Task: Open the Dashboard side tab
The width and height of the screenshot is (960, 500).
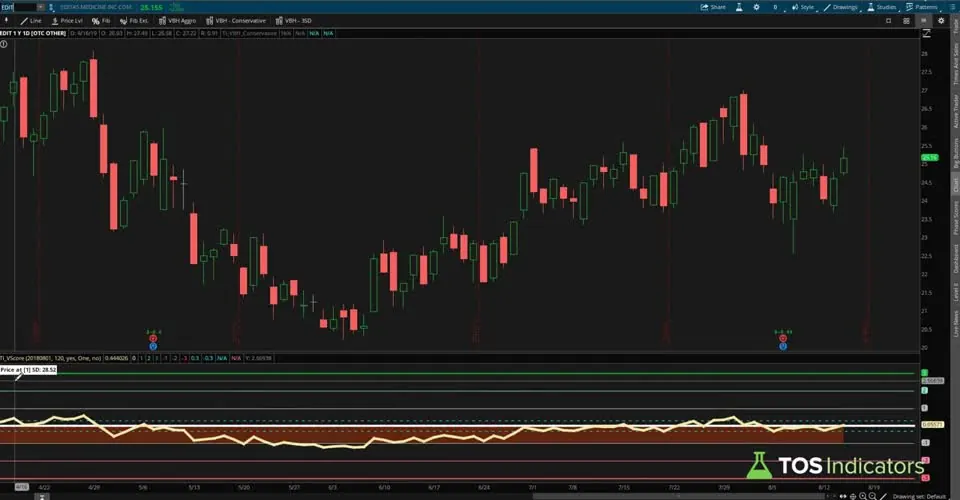Action: pos(955,259)
